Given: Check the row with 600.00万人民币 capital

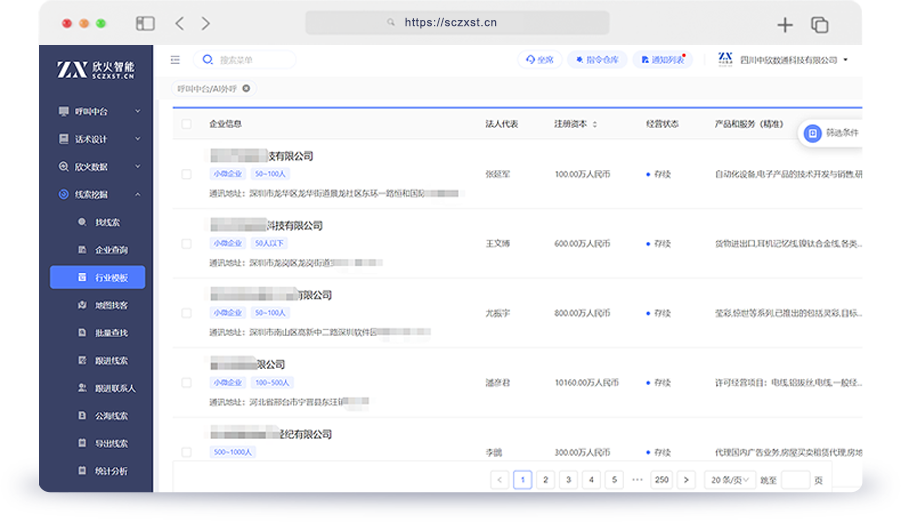Looking at the screenshot, I should tap(186, 244).
